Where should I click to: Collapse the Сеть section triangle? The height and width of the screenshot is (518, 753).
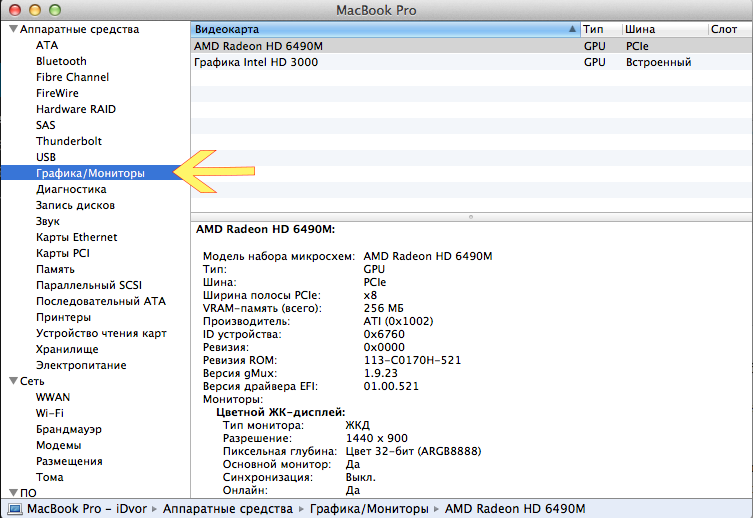[12, 381]
